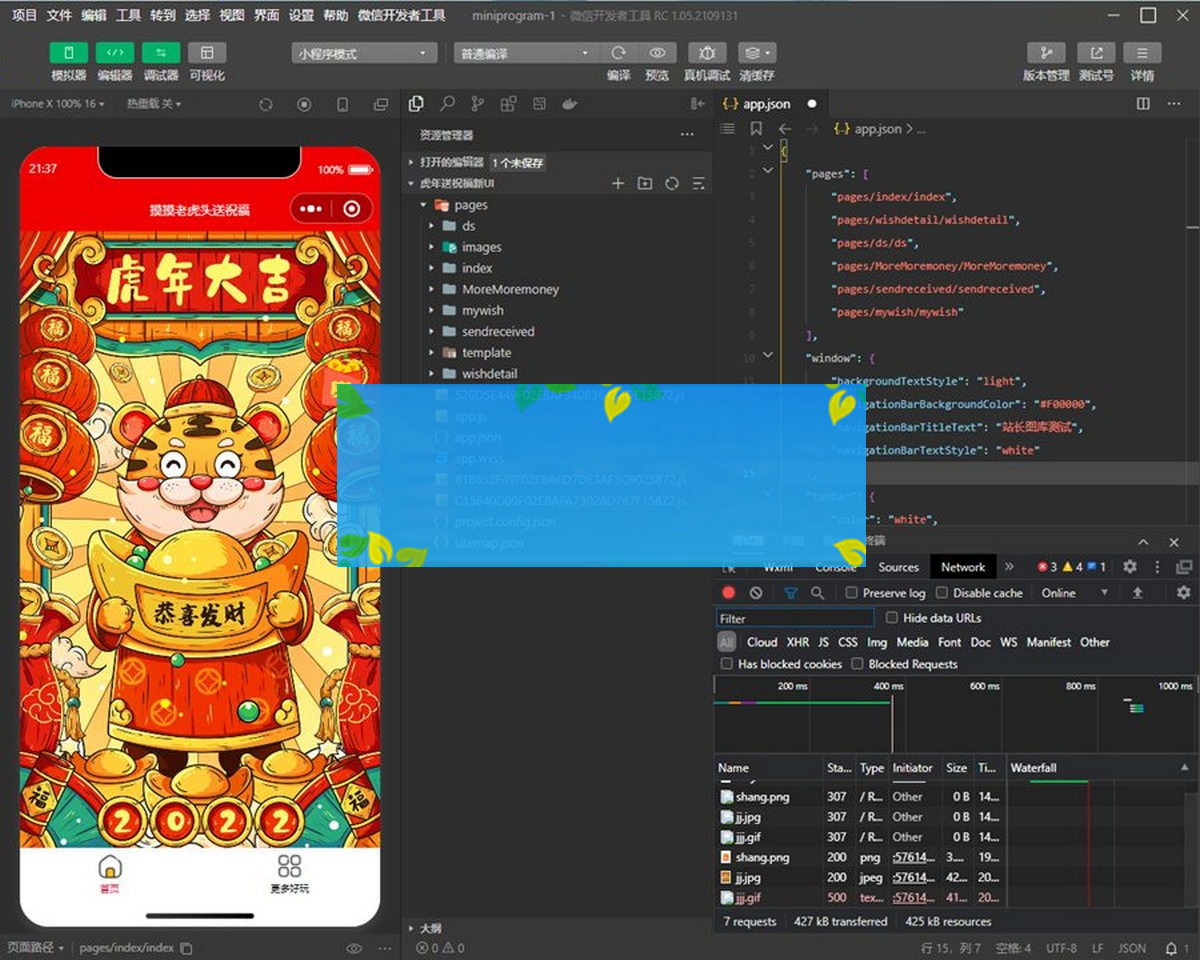Click the 模拟器 simulator toolbar icon
This screenshot has height=960, width=1200.
click(68, 53)
